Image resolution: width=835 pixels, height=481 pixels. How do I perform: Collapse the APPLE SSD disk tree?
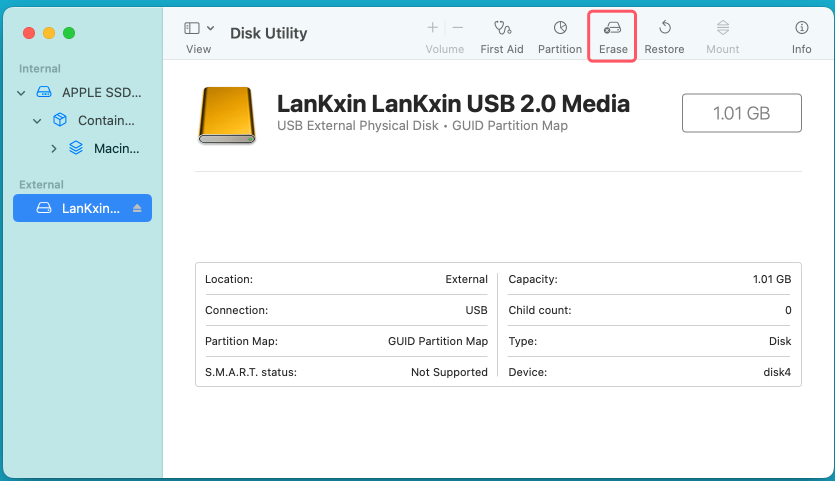(x=22, y=92)
